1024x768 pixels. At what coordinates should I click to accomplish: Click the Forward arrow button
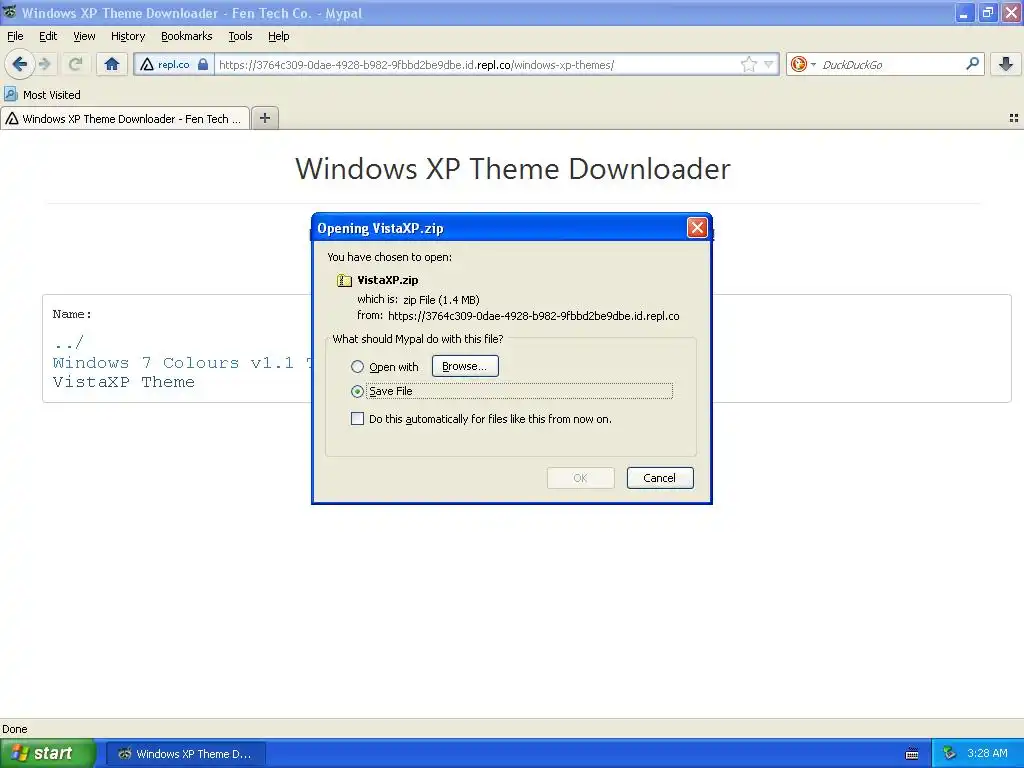(x=45, y=64)
